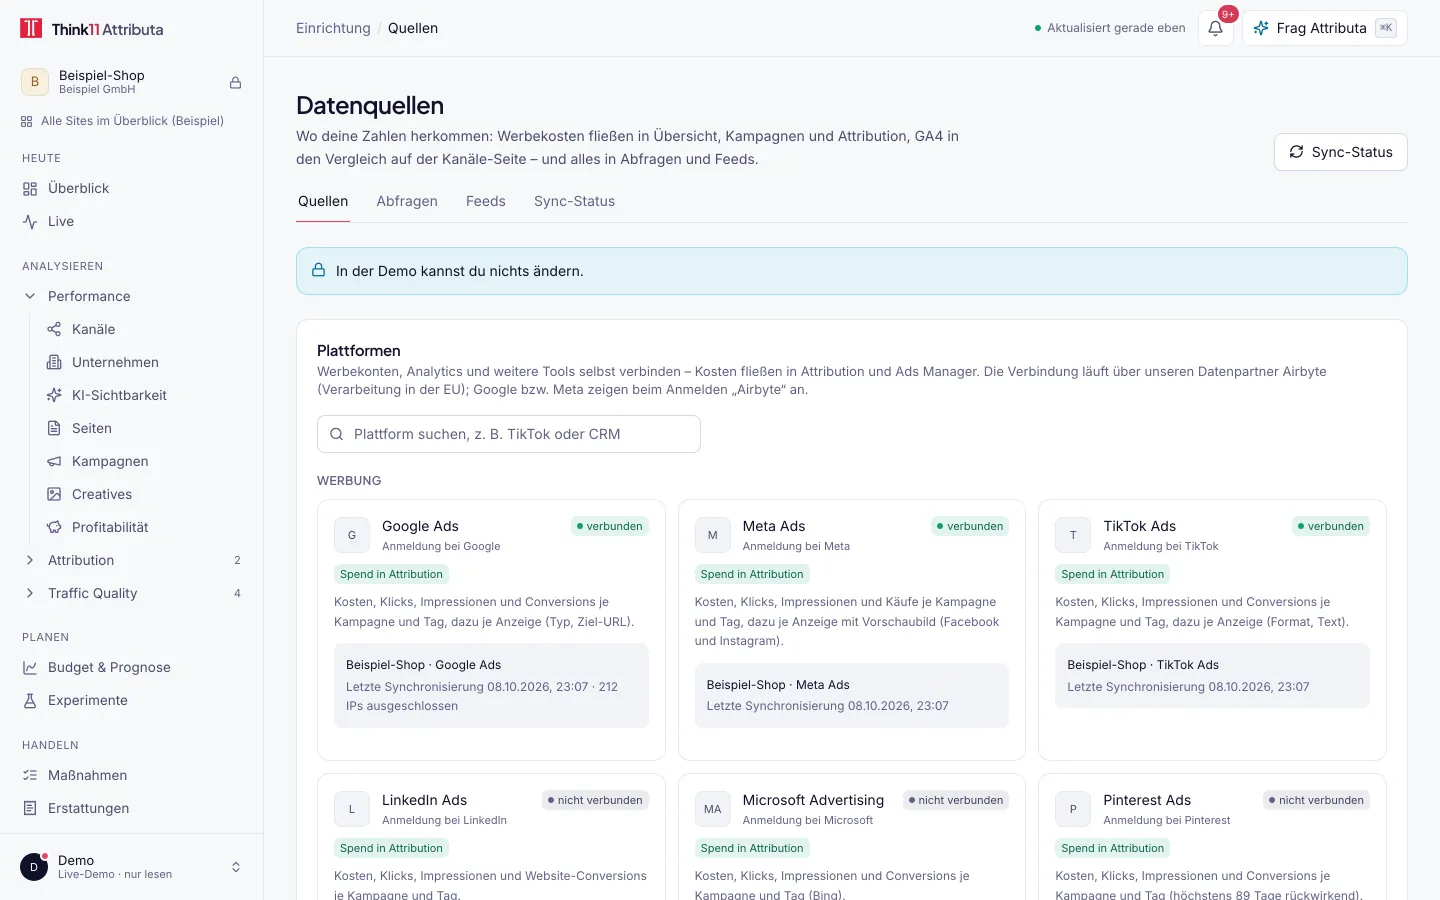Image resolution: width=1440 pixels, height=900 pixels.
Task: Click the Kampagnen megaphone icon
Action: pyautogui.click(x=54, y=461)
